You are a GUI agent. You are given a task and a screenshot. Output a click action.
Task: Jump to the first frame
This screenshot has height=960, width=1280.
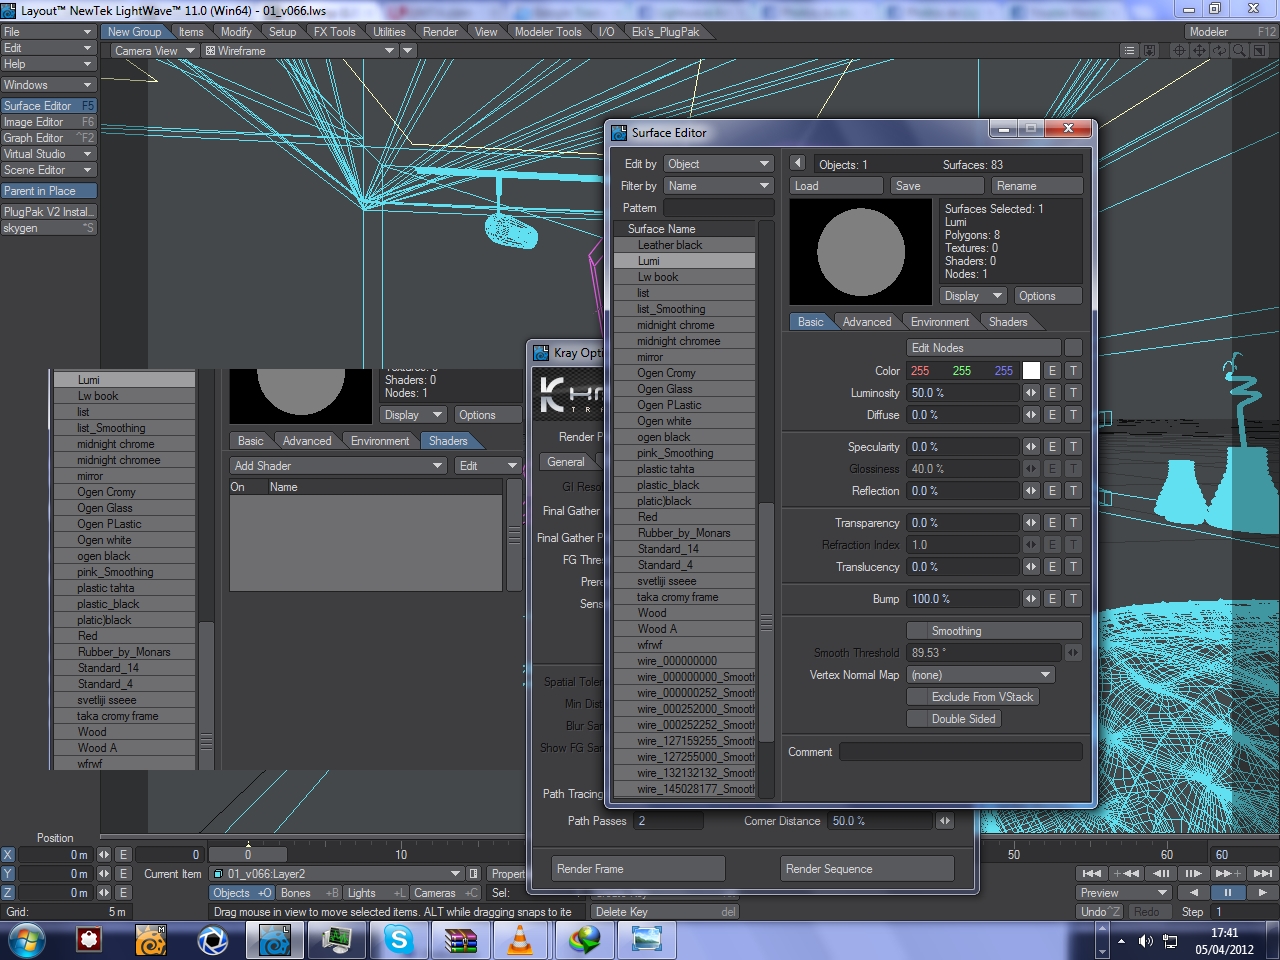(x=1092, y=873)
